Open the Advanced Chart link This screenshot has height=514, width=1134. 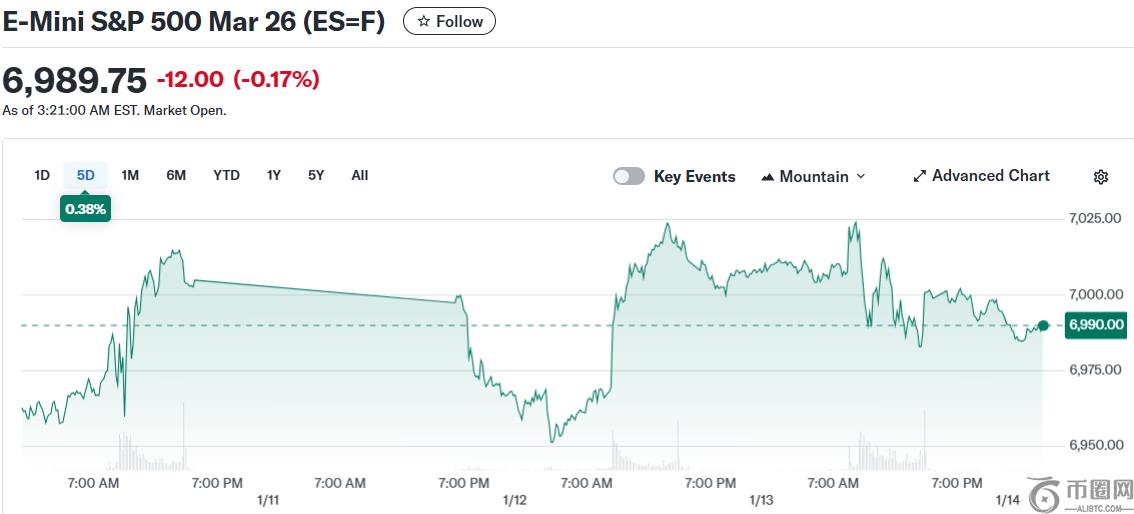pos(990,176)
